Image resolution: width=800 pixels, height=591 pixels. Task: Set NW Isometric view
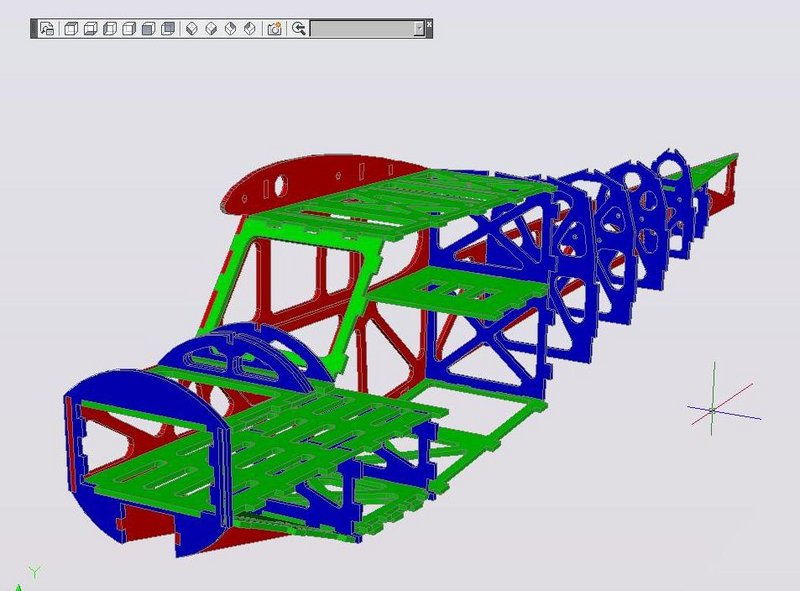click(x=250, y=29)
